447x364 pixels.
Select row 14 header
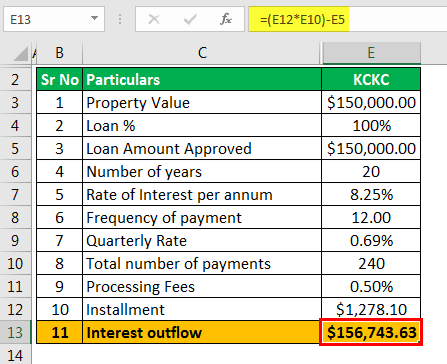click(15, 355)
